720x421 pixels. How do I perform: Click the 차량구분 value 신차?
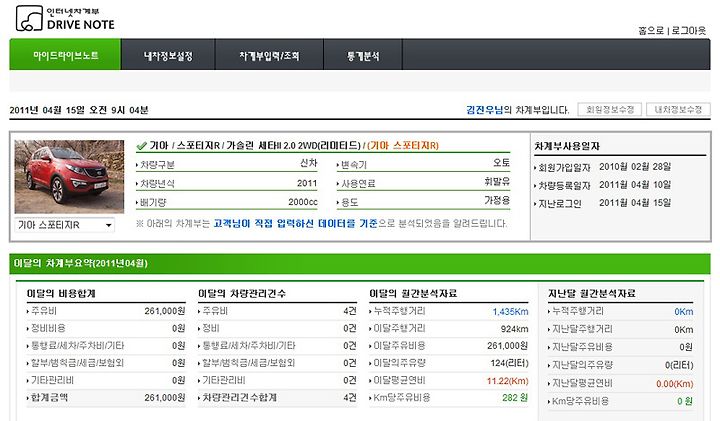pos(309,163)
